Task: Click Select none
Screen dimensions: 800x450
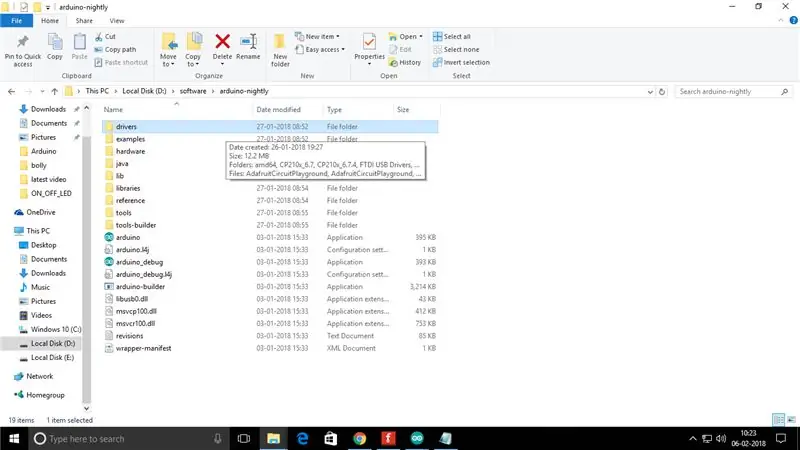Action: click(456, 49)
